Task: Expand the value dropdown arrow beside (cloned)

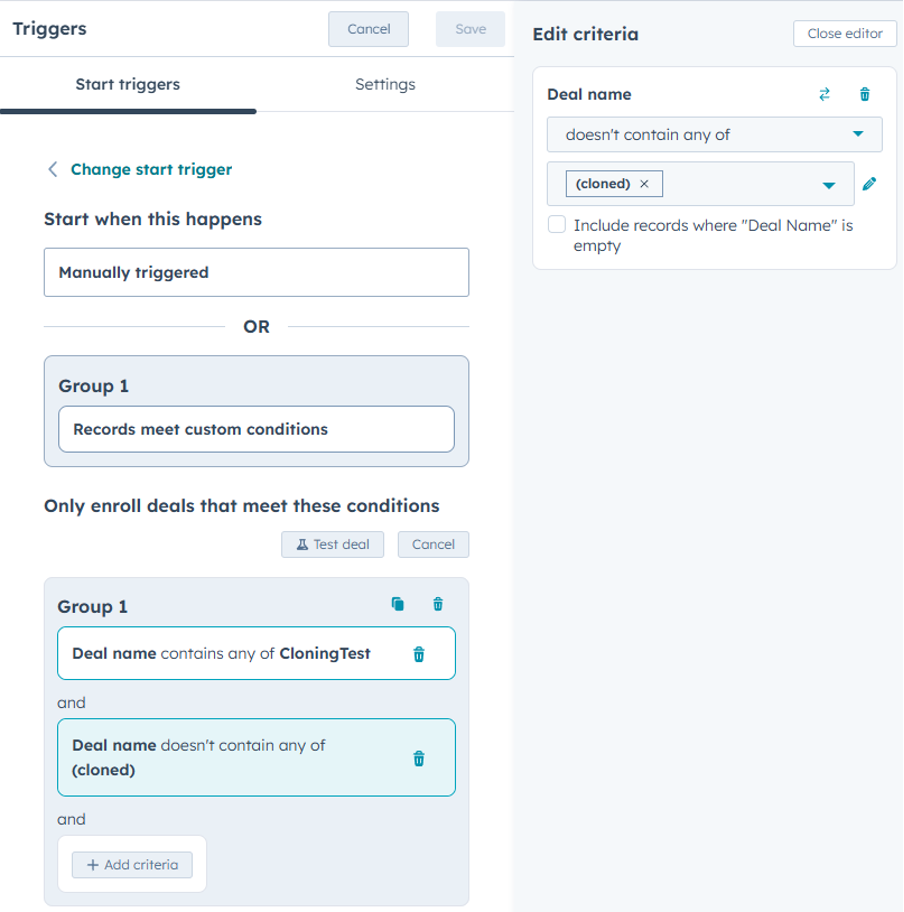Action: (828, 185)
